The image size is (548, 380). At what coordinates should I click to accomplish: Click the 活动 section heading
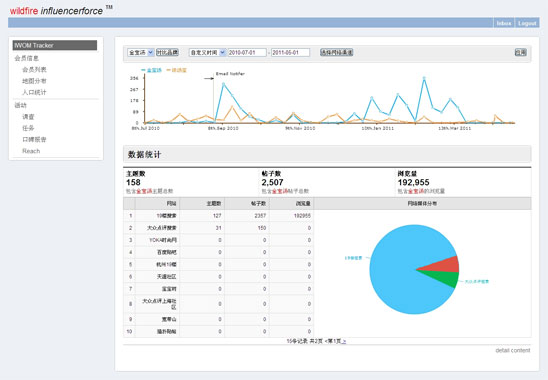click(x=20, y=105)
